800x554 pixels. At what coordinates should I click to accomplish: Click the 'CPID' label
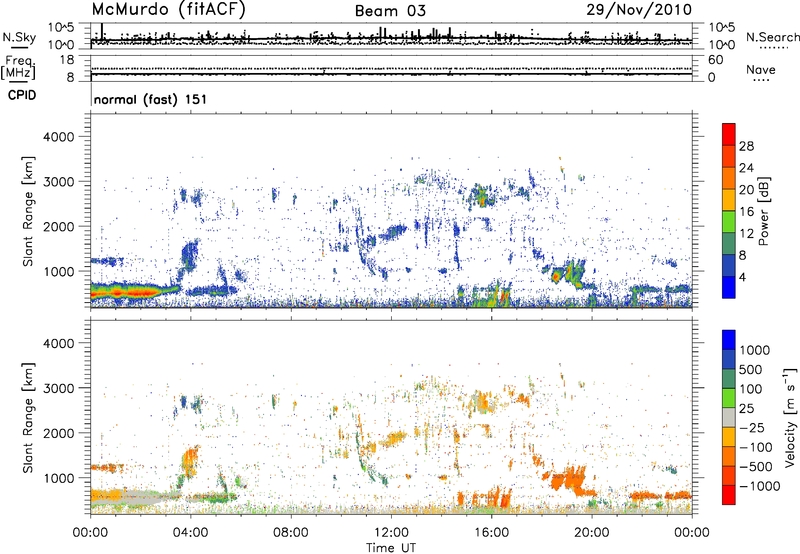click(22, 95)
